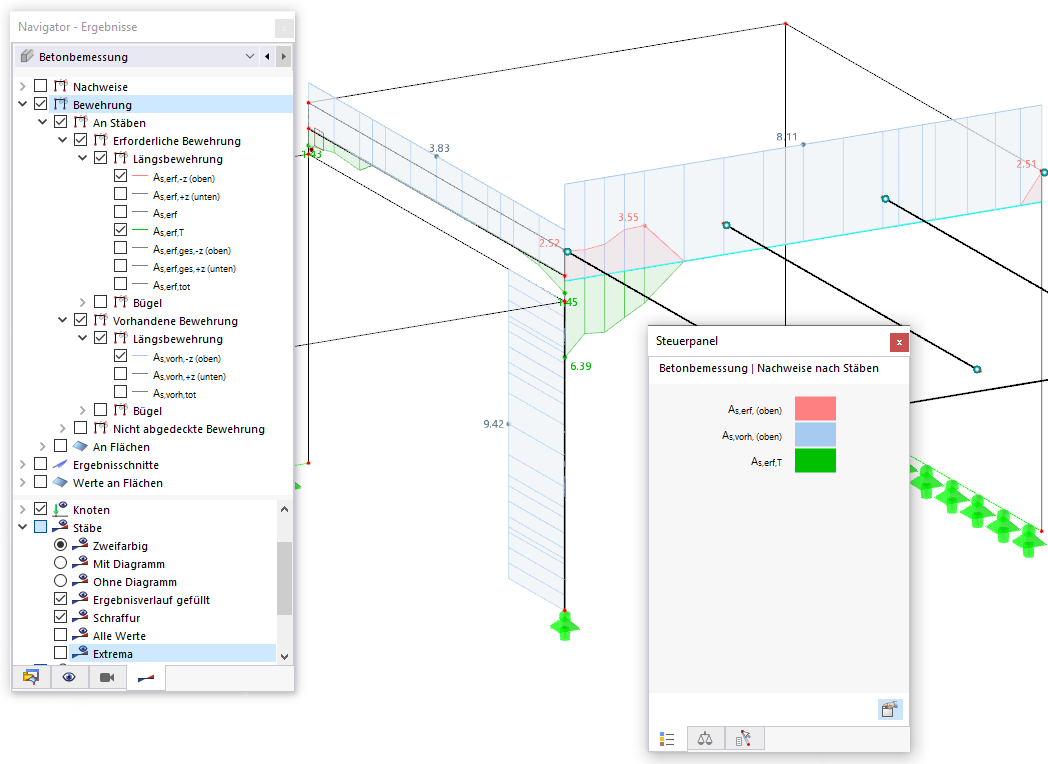The image size is (1048, 764).
Task: Uncheck the As,erf,T checkbox
Action: pyautogui.click(x=120, y=230)
